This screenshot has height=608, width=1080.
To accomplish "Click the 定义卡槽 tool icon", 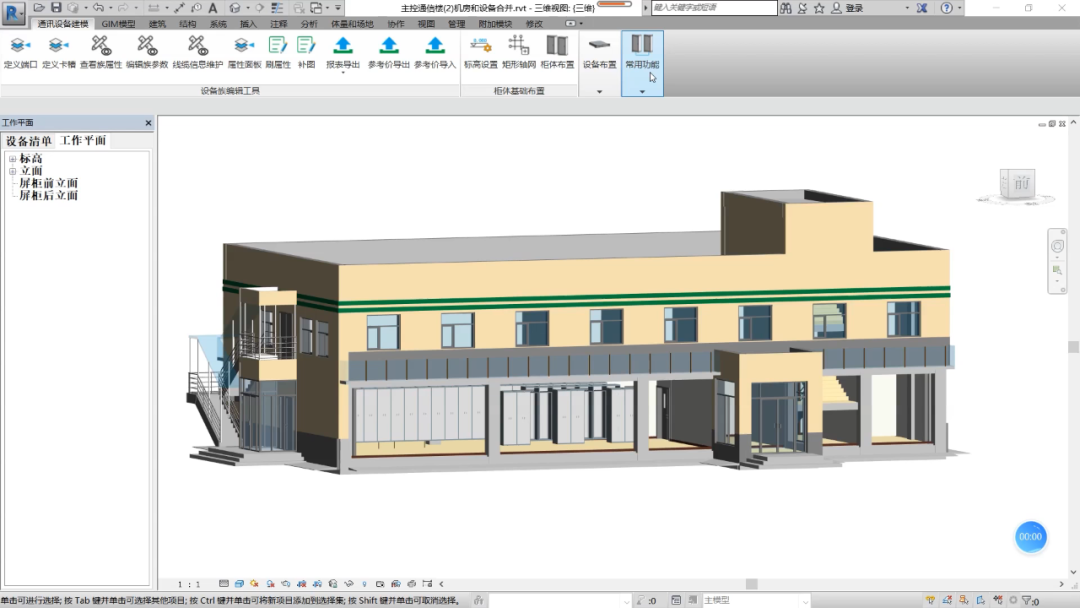I will (x=58, y=47).
